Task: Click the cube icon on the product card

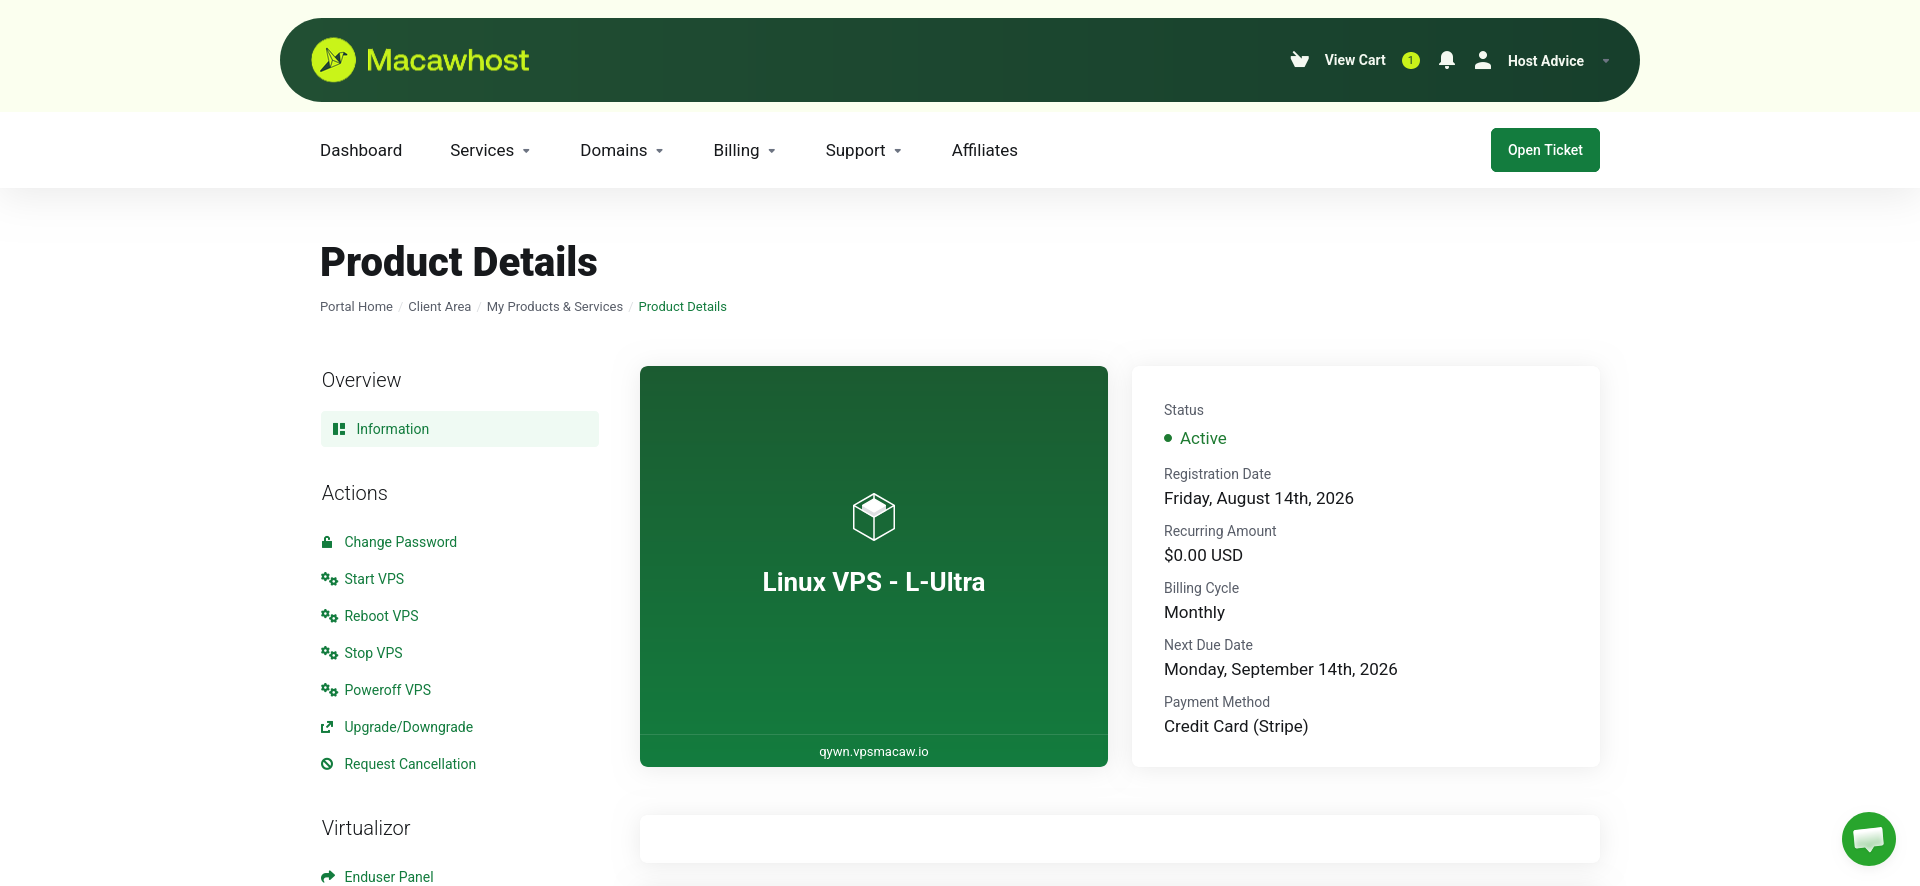Action: [874, 517]
